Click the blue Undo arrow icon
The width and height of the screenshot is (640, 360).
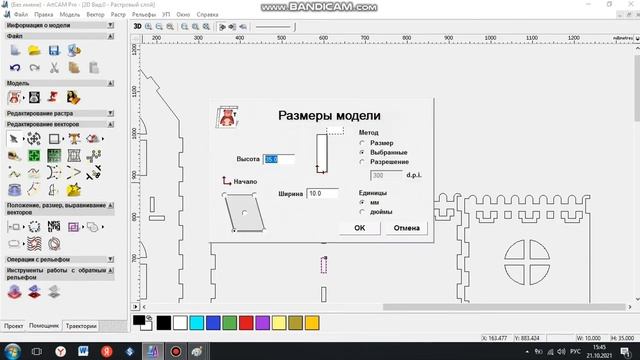click(15, 68)
